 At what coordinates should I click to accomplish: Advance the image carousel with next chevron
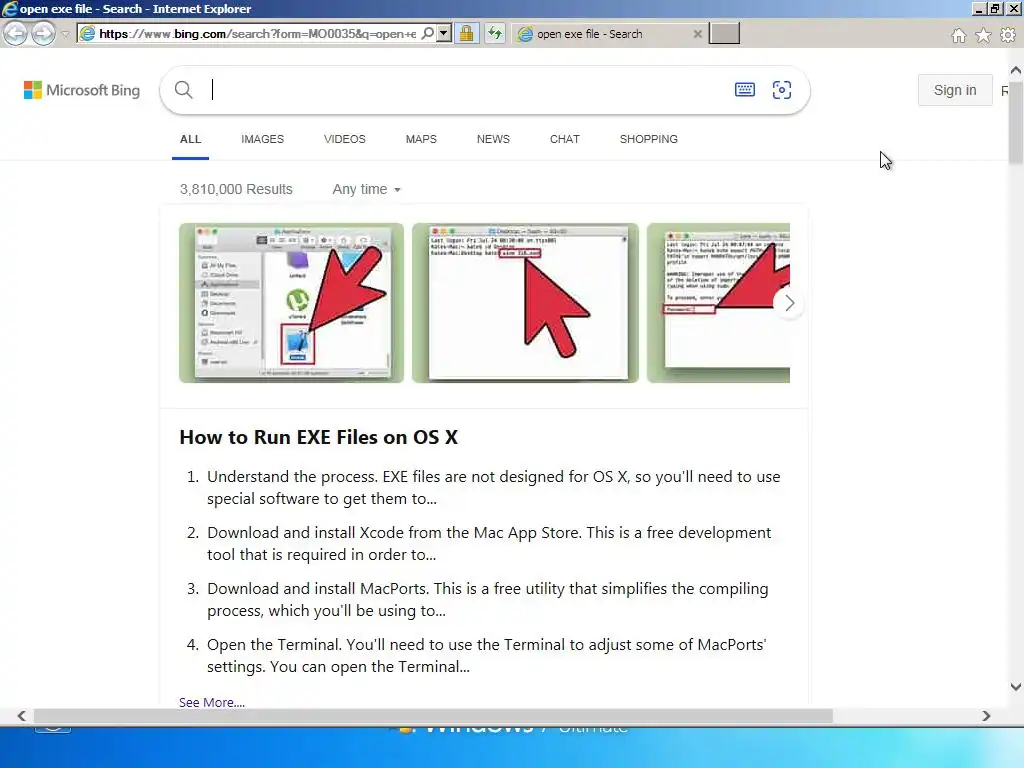789,303
